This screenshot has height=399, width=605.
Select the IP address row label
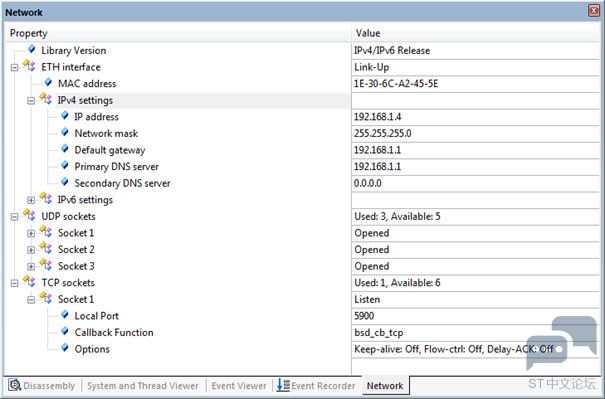(x=96, y=117)
